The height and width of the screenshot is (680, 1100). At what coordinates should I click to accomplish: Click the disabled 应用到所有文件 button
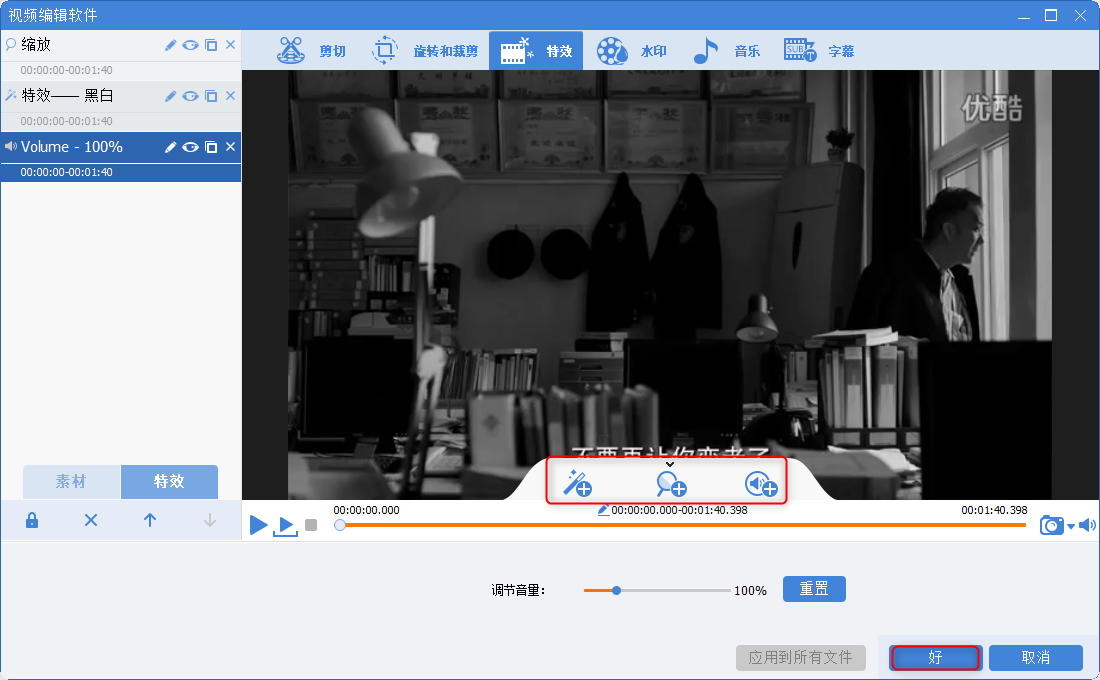[800, 658]
